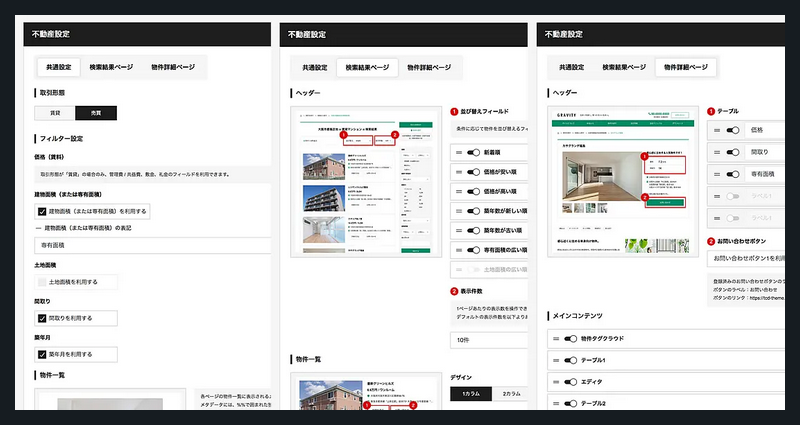Select 賃貸 transaction type button
800x425 pixels.
point(55,113)
